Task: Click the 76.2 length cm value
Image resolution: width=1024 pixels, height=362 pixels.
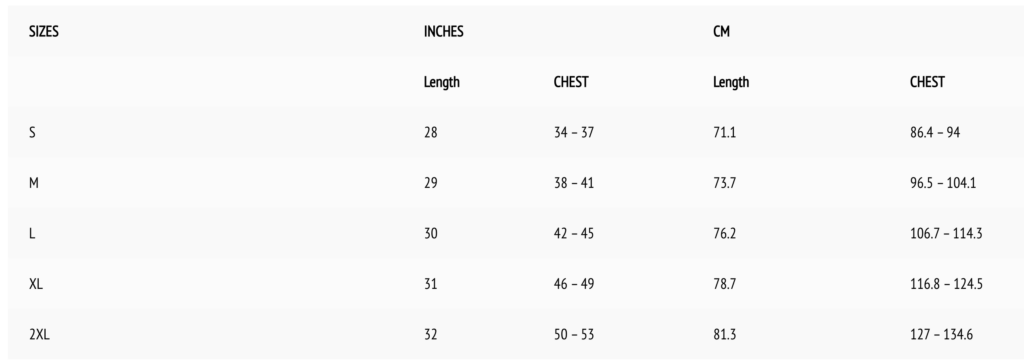Action: [x=724, y=233]
